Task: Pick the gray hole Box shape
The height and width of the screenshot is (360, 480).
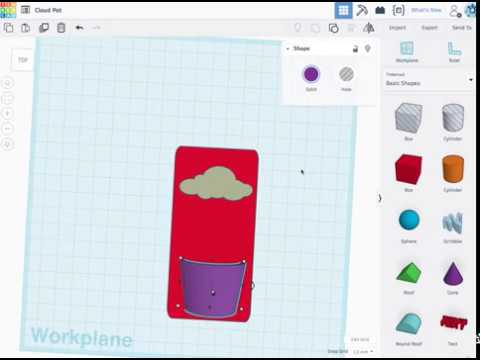Action: 409,118
